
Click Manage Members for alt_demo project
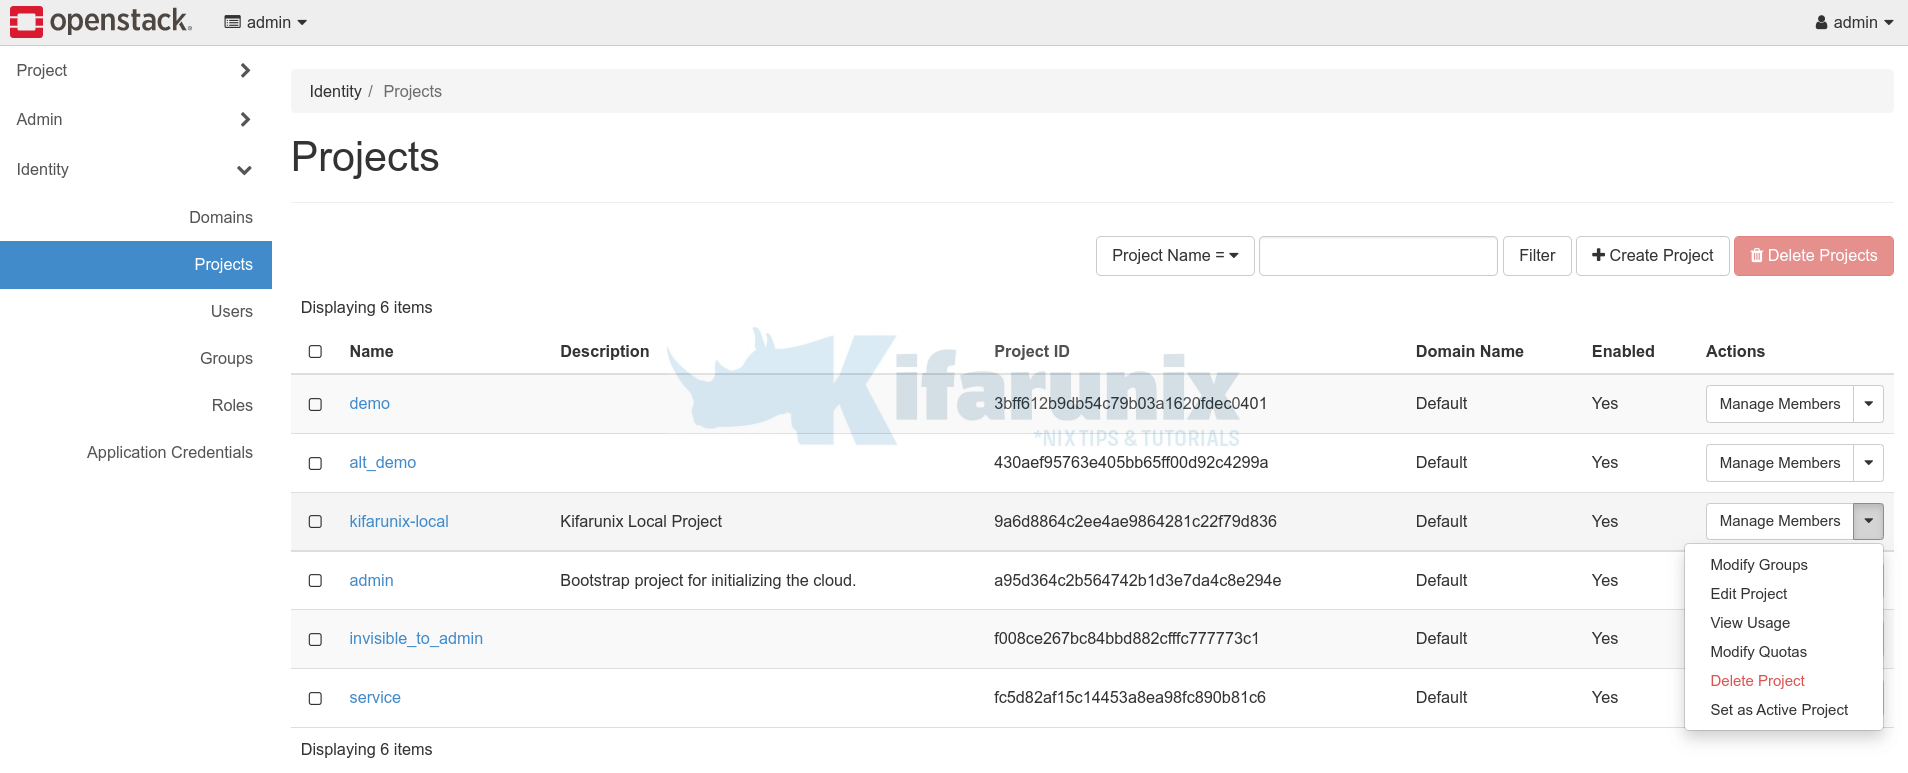click(1779, 463)
